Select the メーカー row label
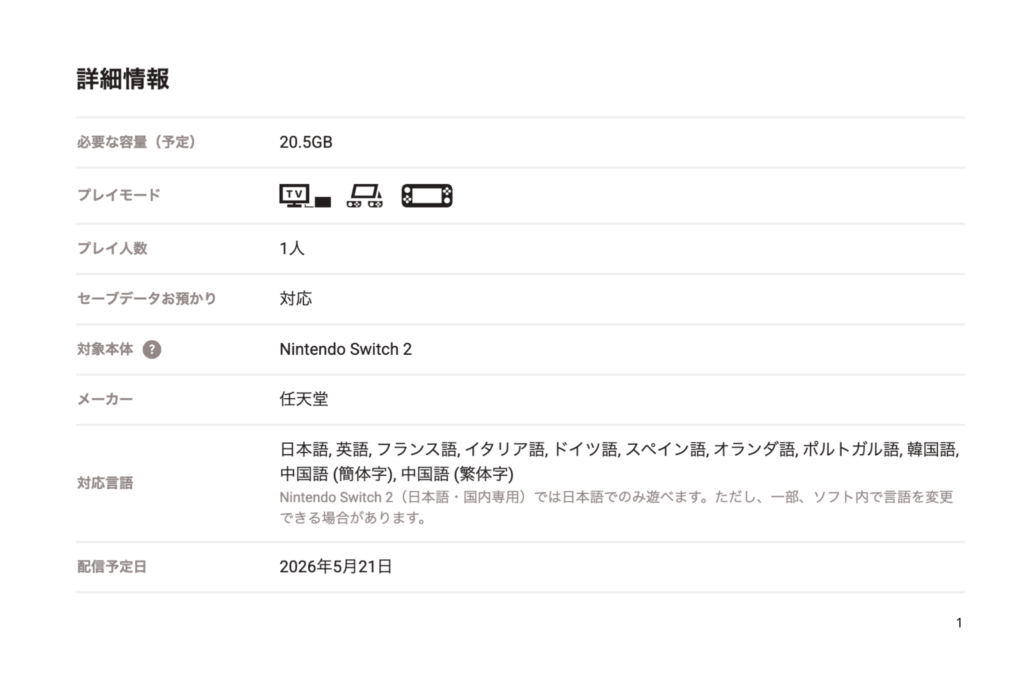This screenshot has width=1024, height=683. click(105, 400)
